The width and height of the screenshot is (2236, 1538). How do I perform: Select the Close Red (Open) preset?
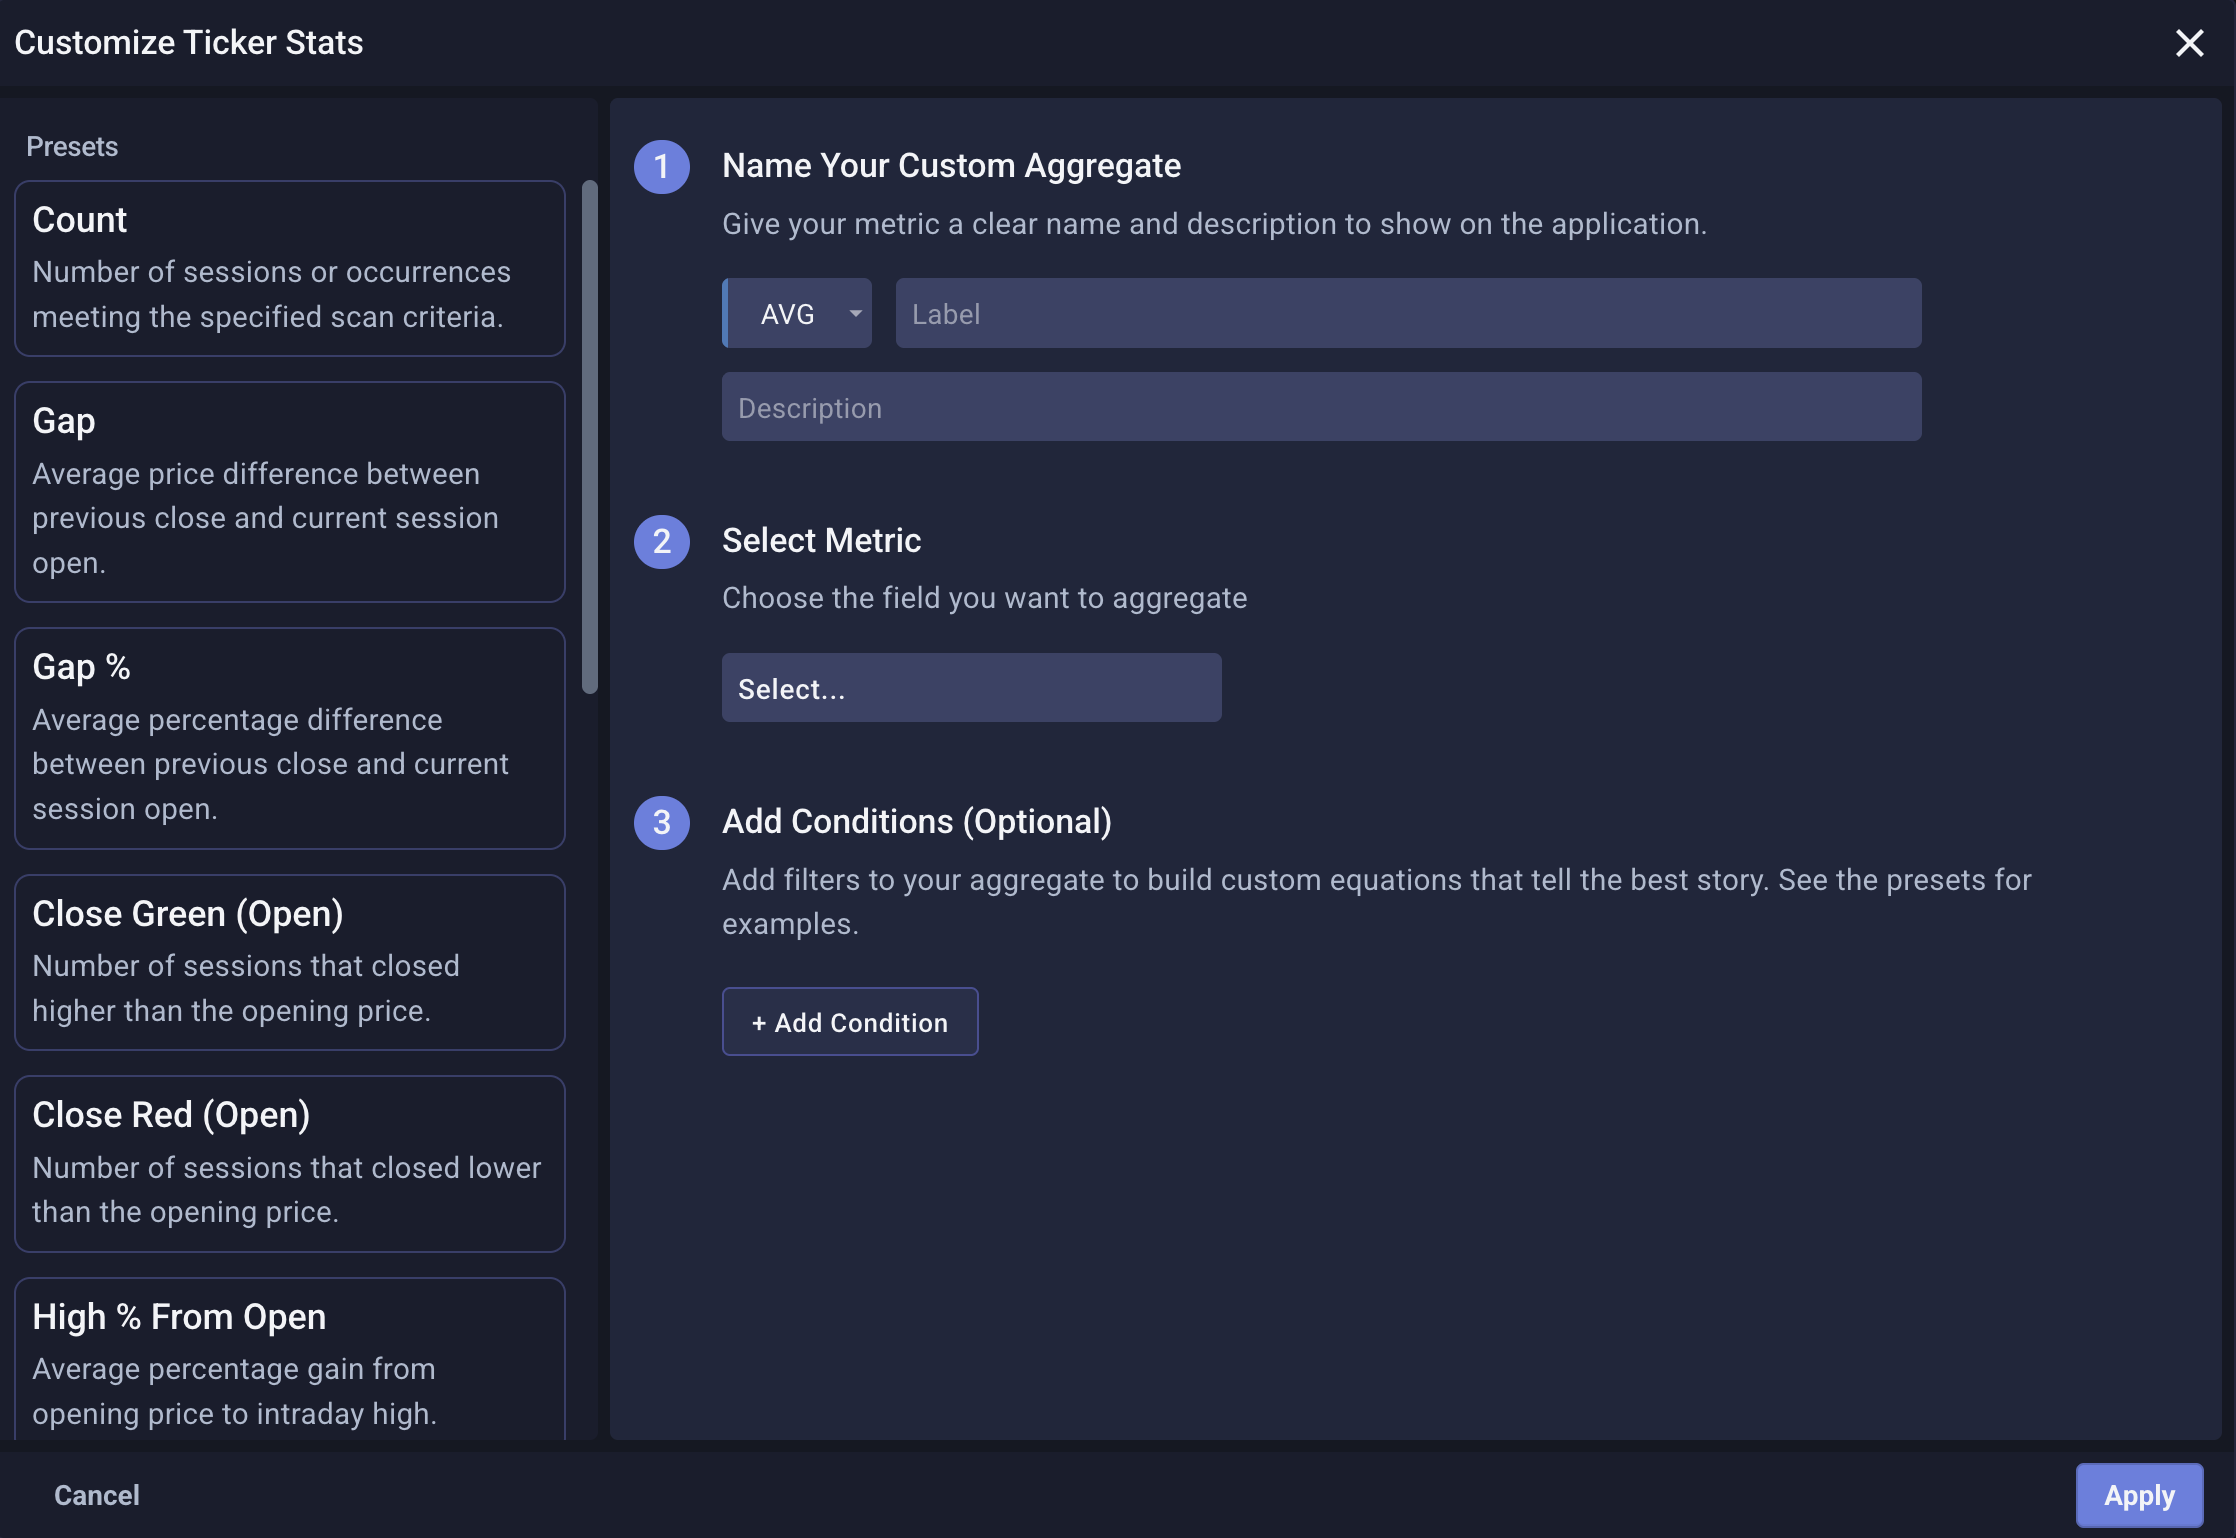click(x=289, y=1163)
